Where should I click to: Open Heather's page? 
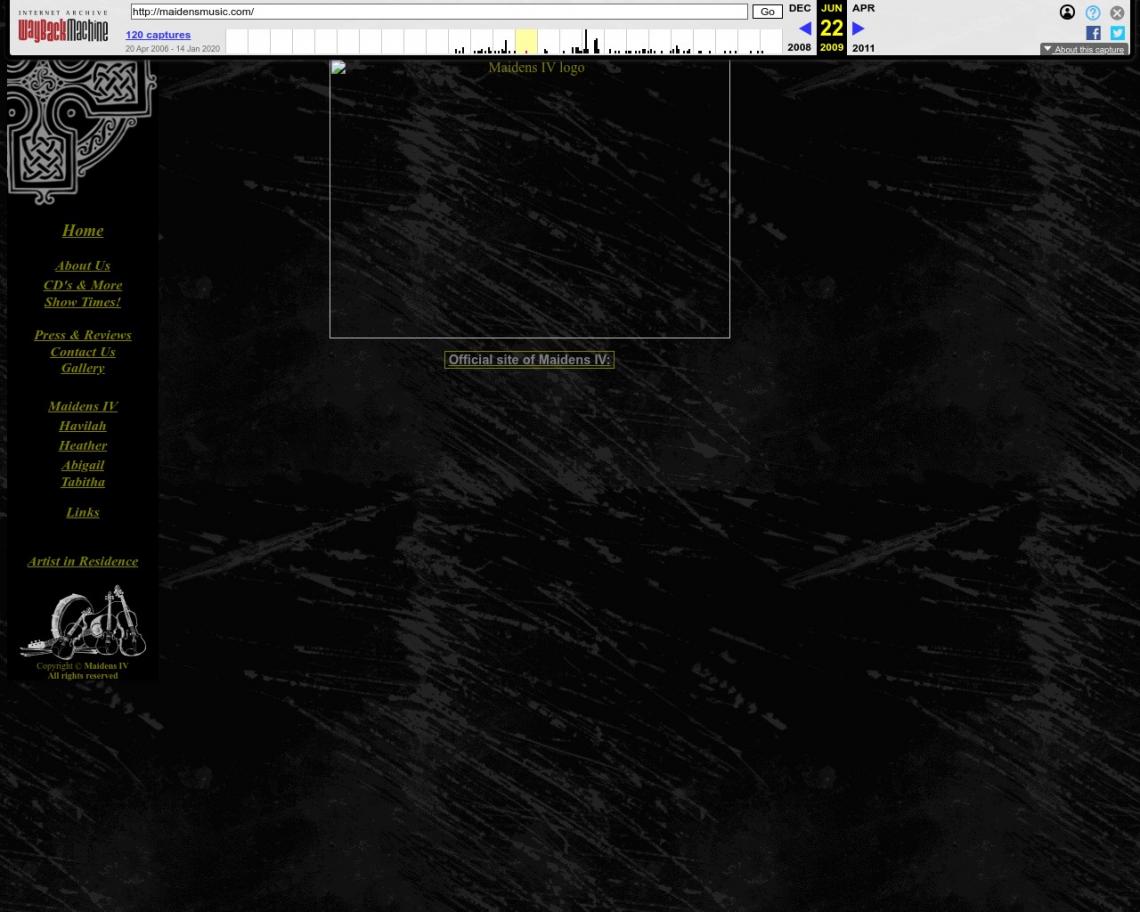(x=82, y=445)
